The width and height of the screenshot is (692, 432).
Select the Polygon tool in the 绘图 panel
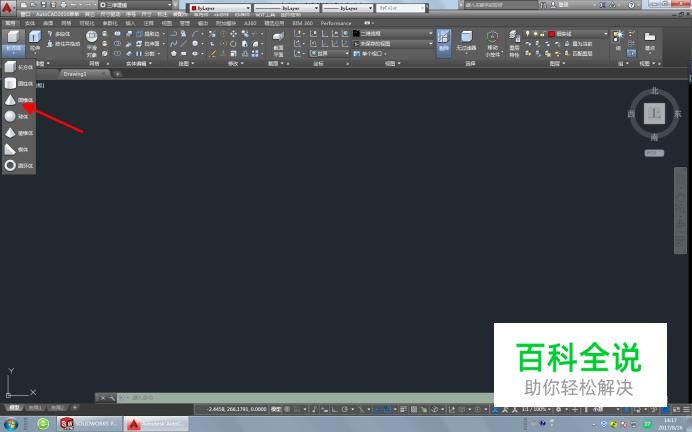pyautogui.click(x=173, y=53)
